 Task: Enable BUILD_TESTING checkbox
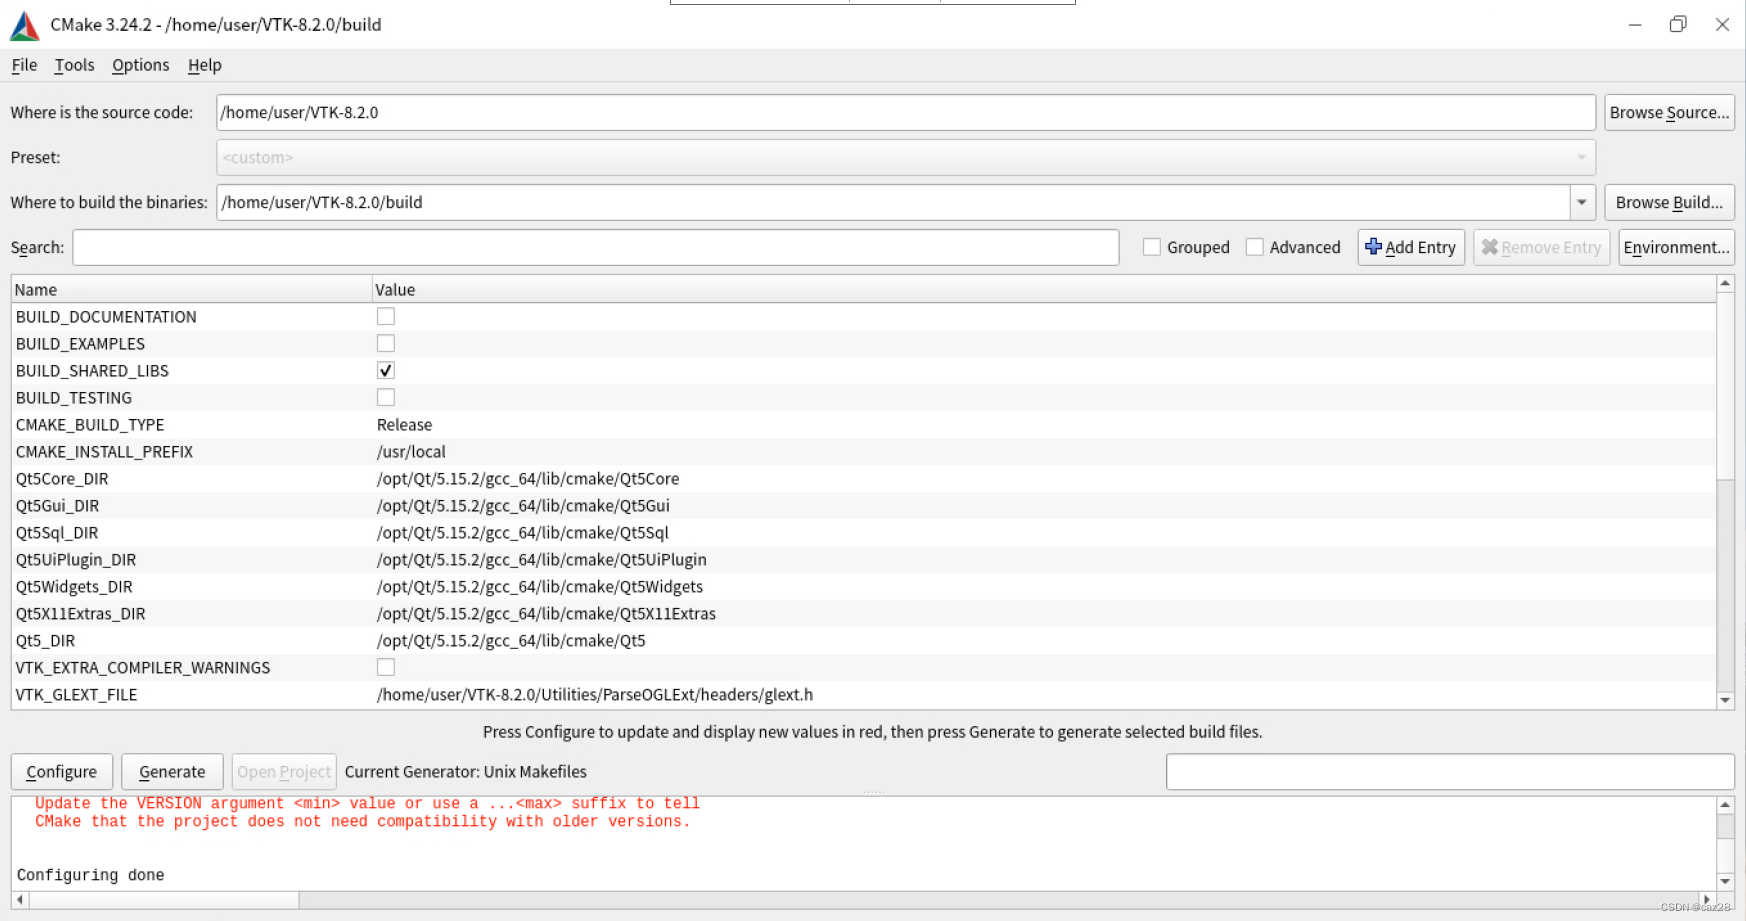(386, 398)
